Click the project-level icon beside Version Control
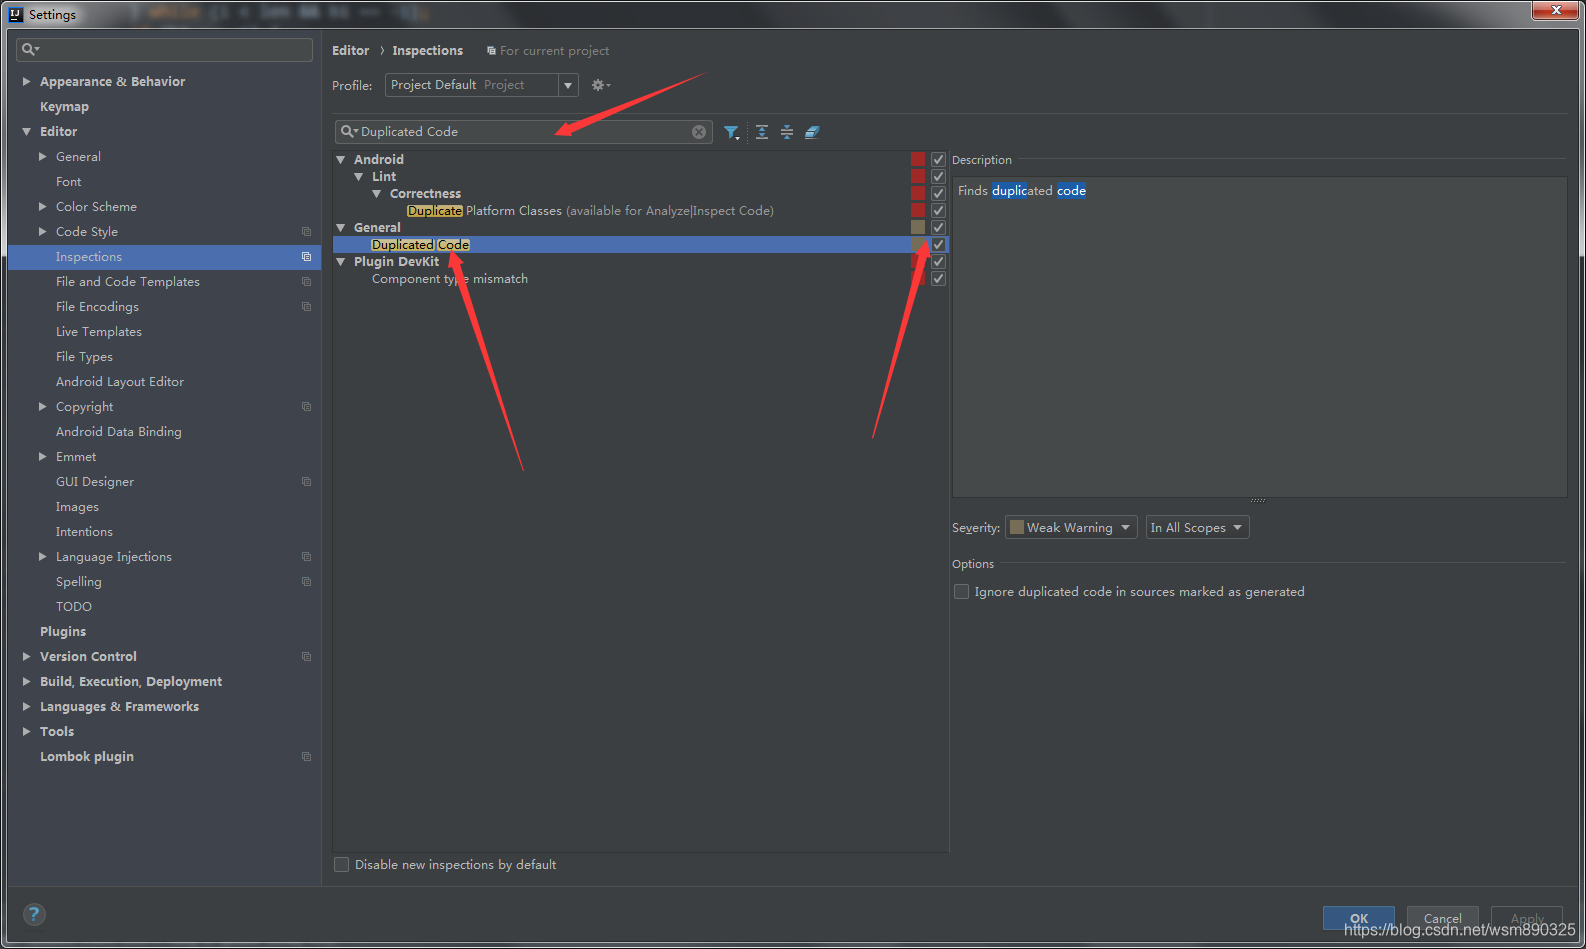Viewport: 1586px width, 949px height. [306, 657]
